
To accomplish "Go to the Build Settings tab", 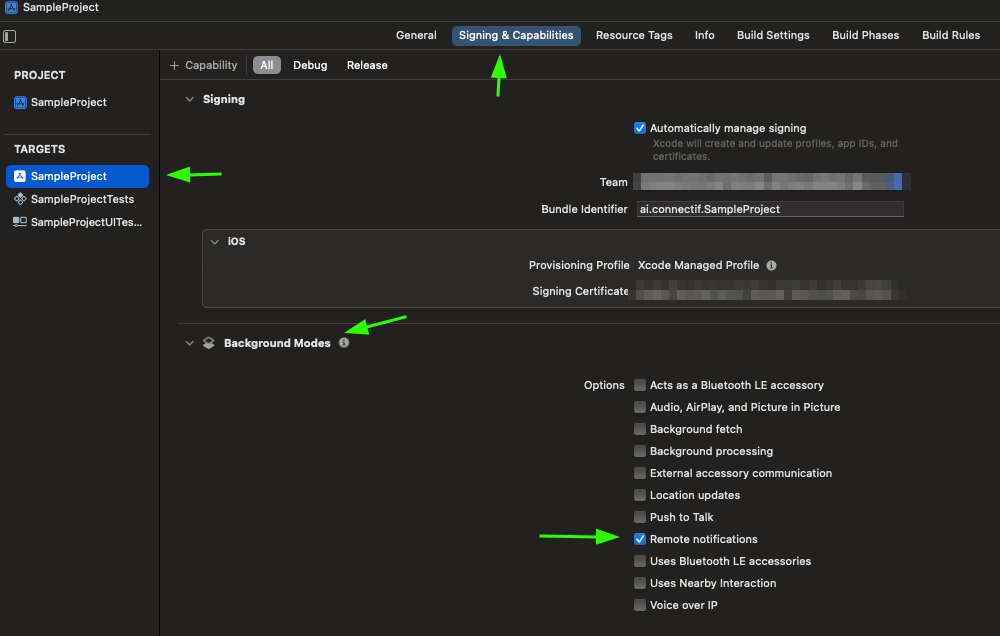I will 773,36.
